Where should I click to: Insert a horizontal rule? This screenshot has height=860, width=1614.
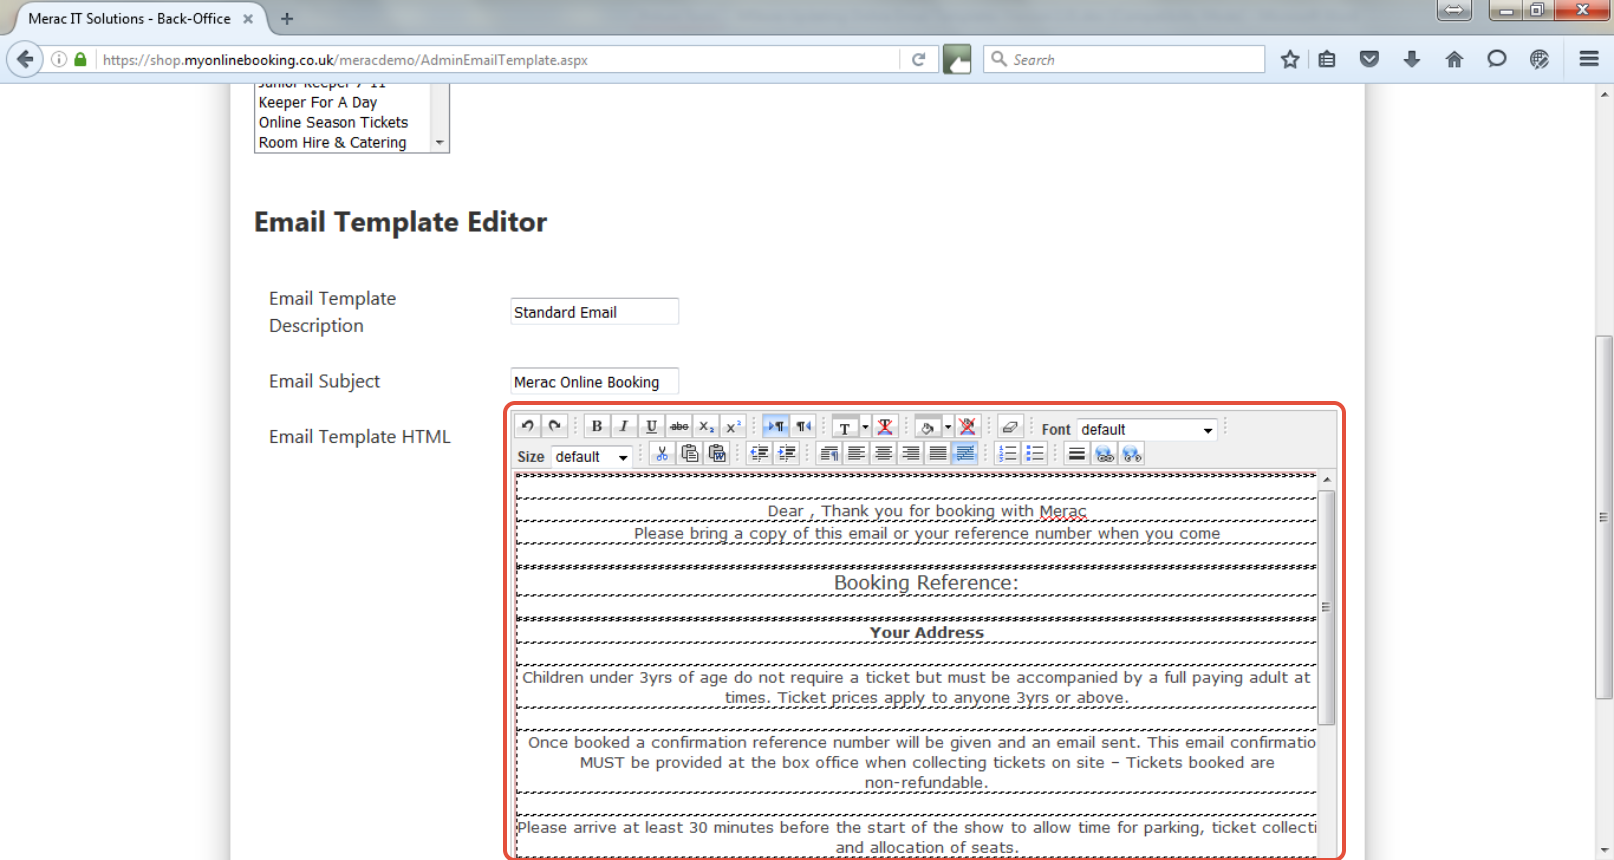click(1076, 454)
